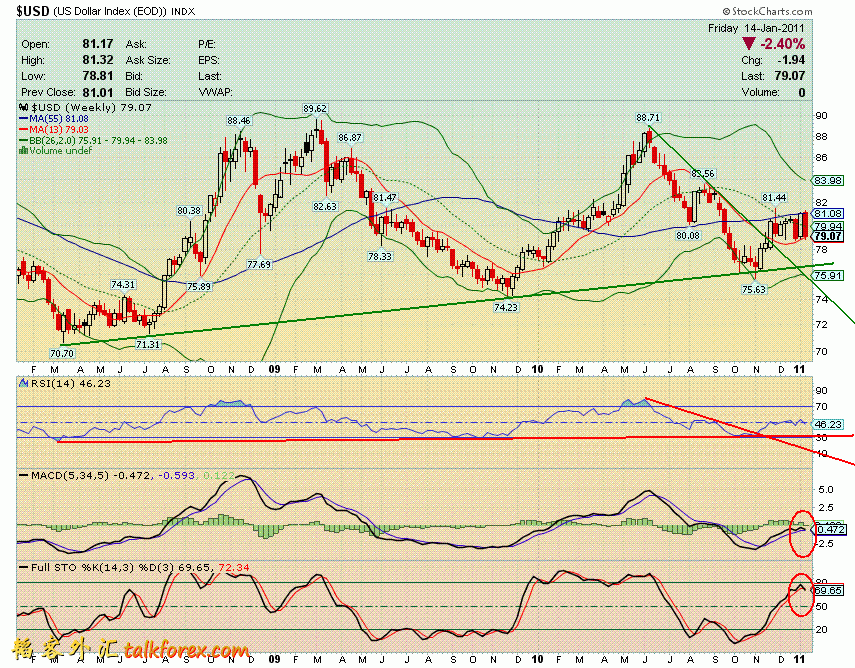Click the Chg value -1.94
Image resolution: width=855 pixels, height=668 pixels.
[791, 60]
